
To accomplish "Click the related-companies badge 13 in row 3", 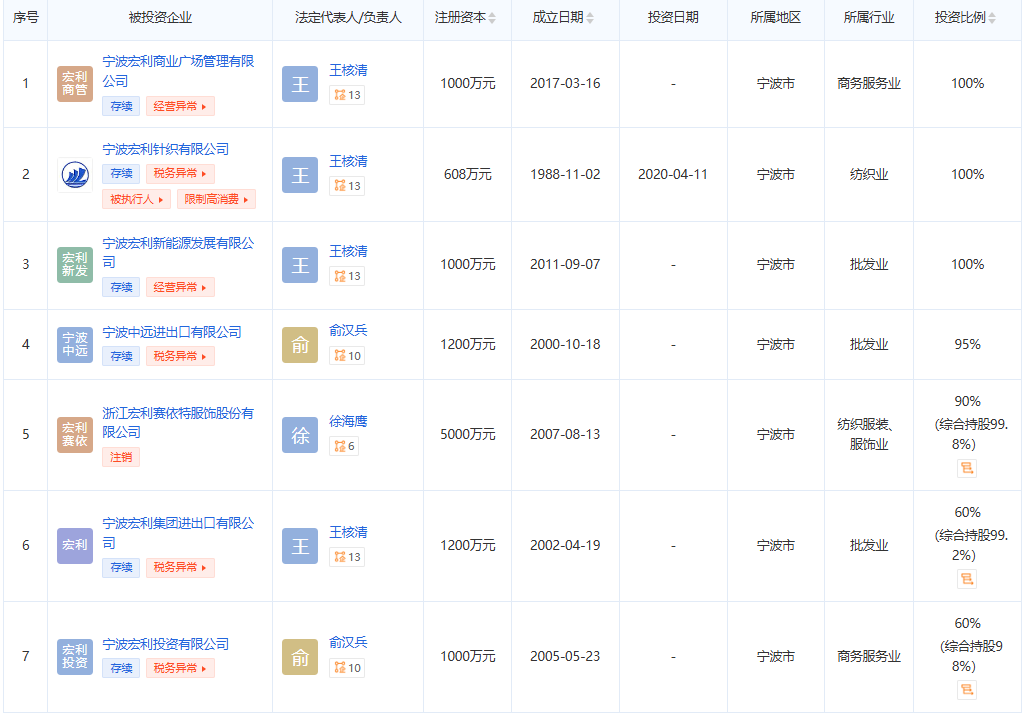I will (347, 276).
